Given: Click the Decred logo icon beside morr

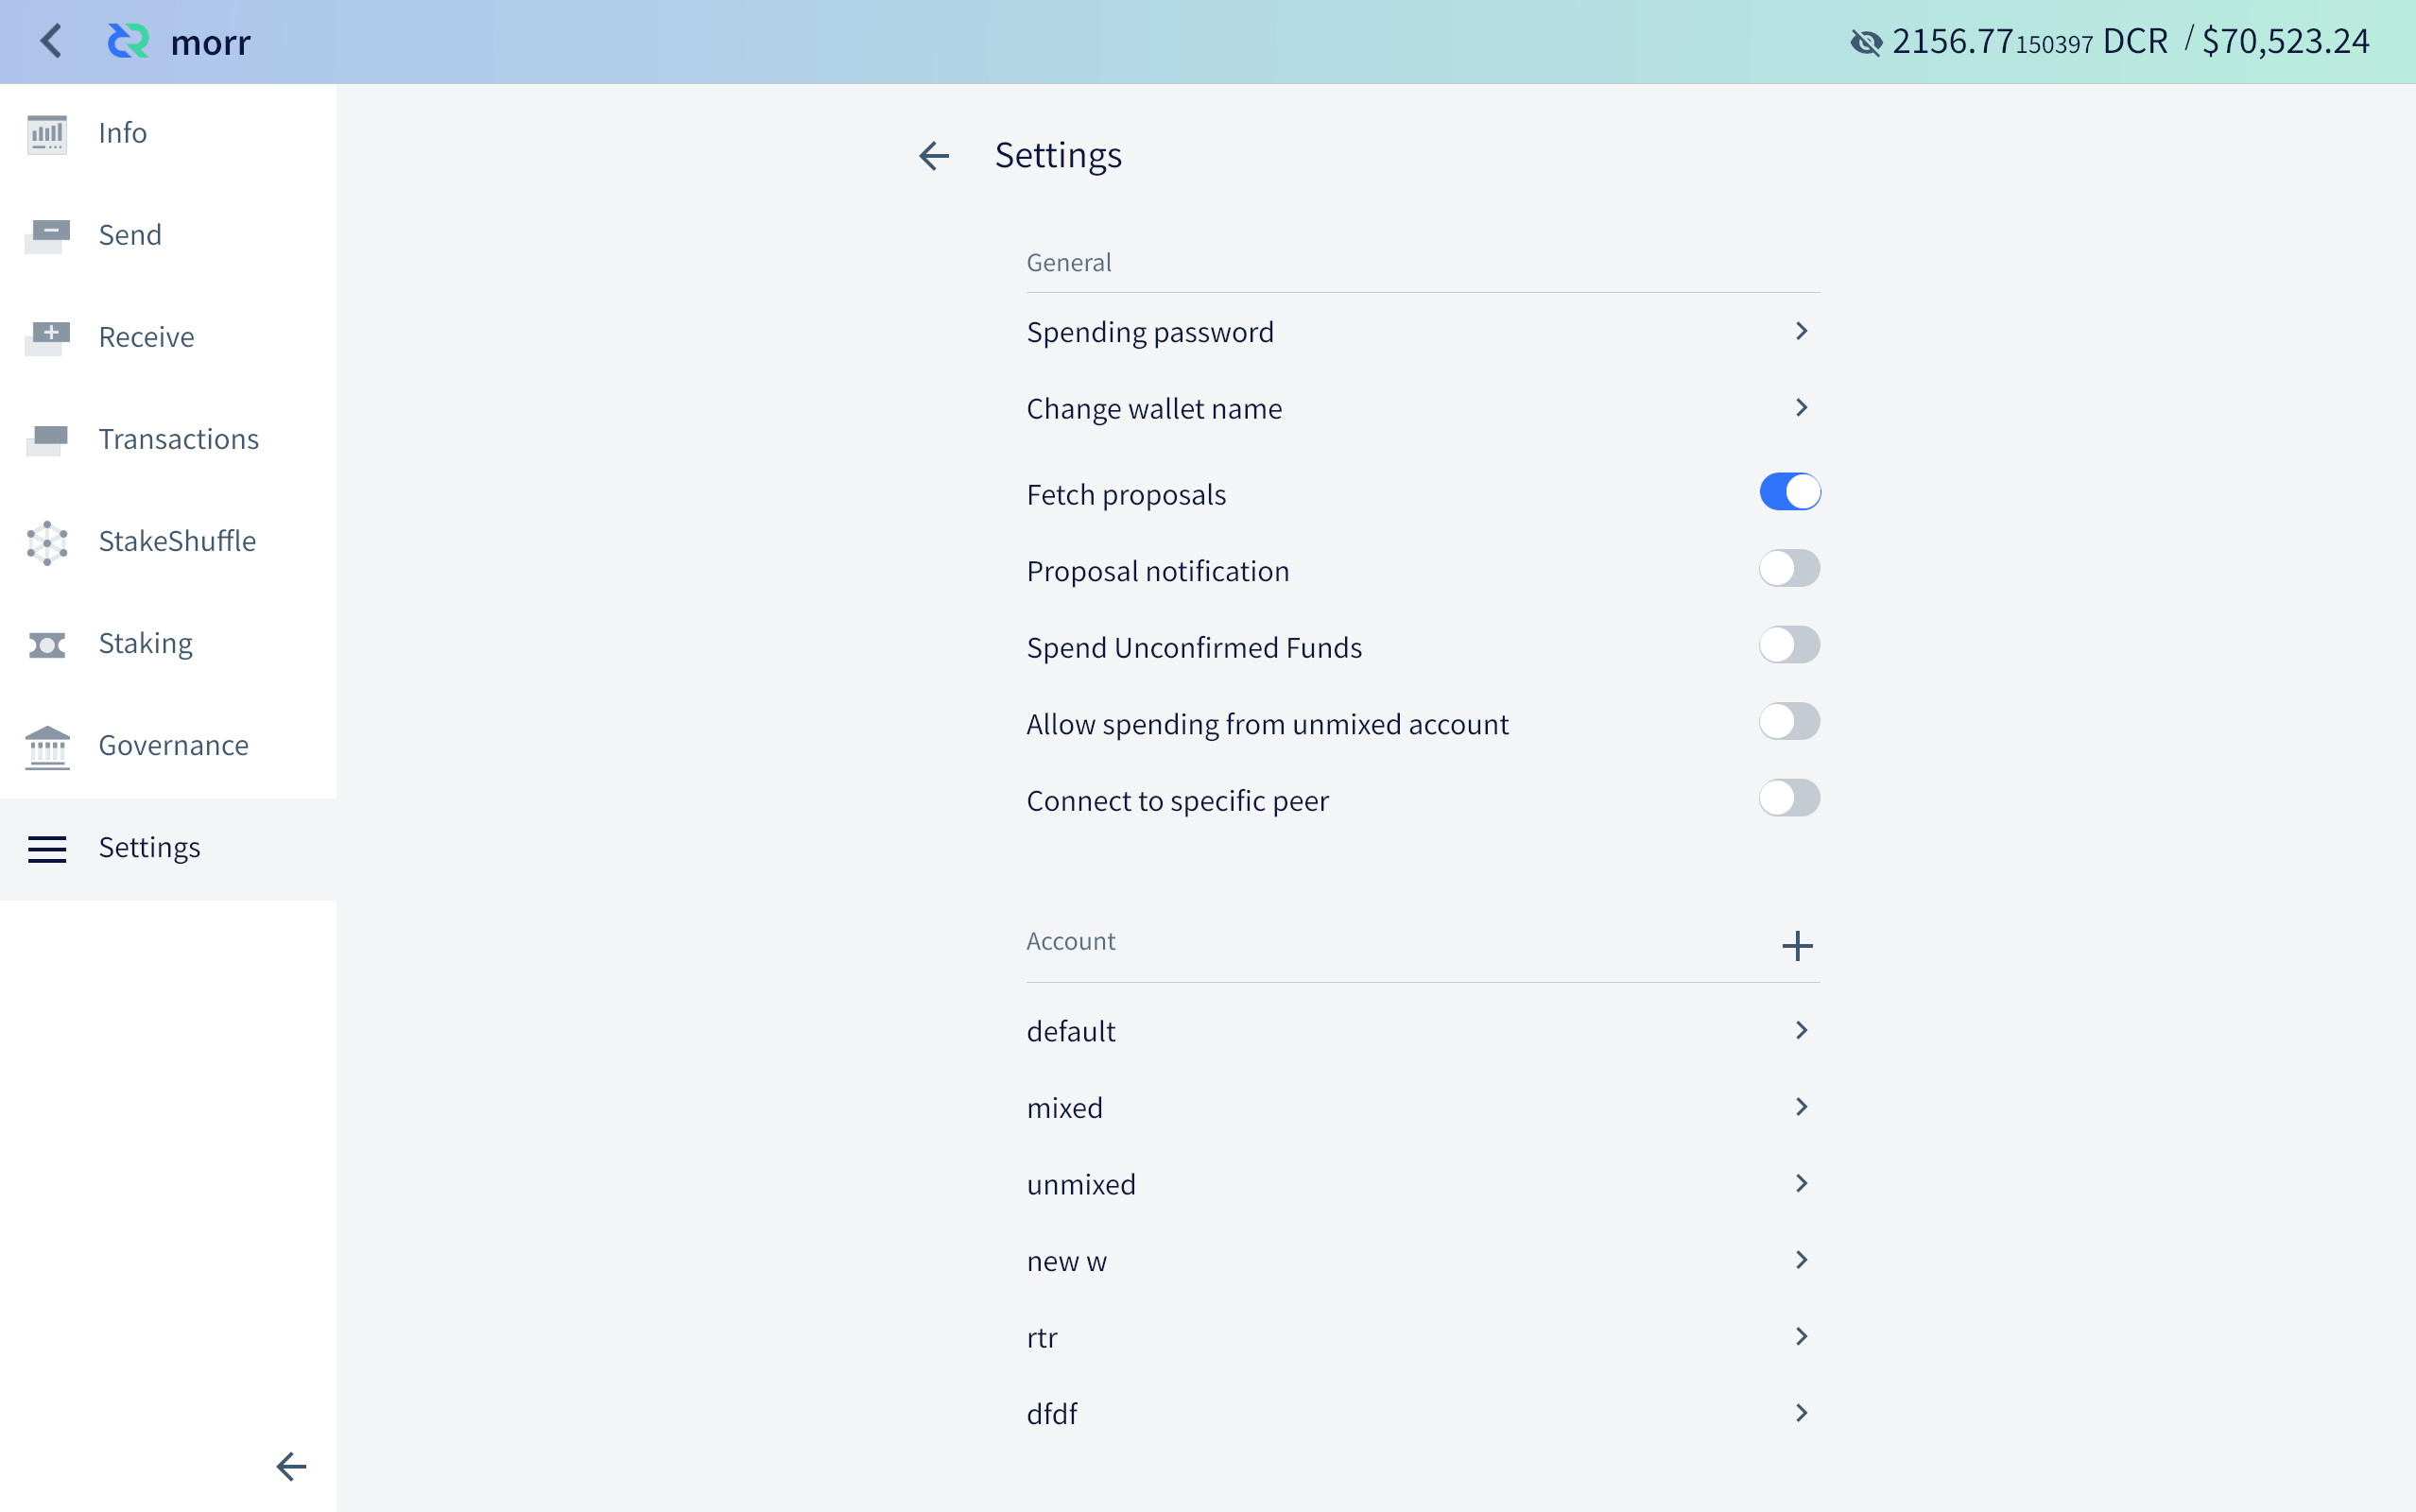Looking at the screenshot, I should tap(128, 41).
